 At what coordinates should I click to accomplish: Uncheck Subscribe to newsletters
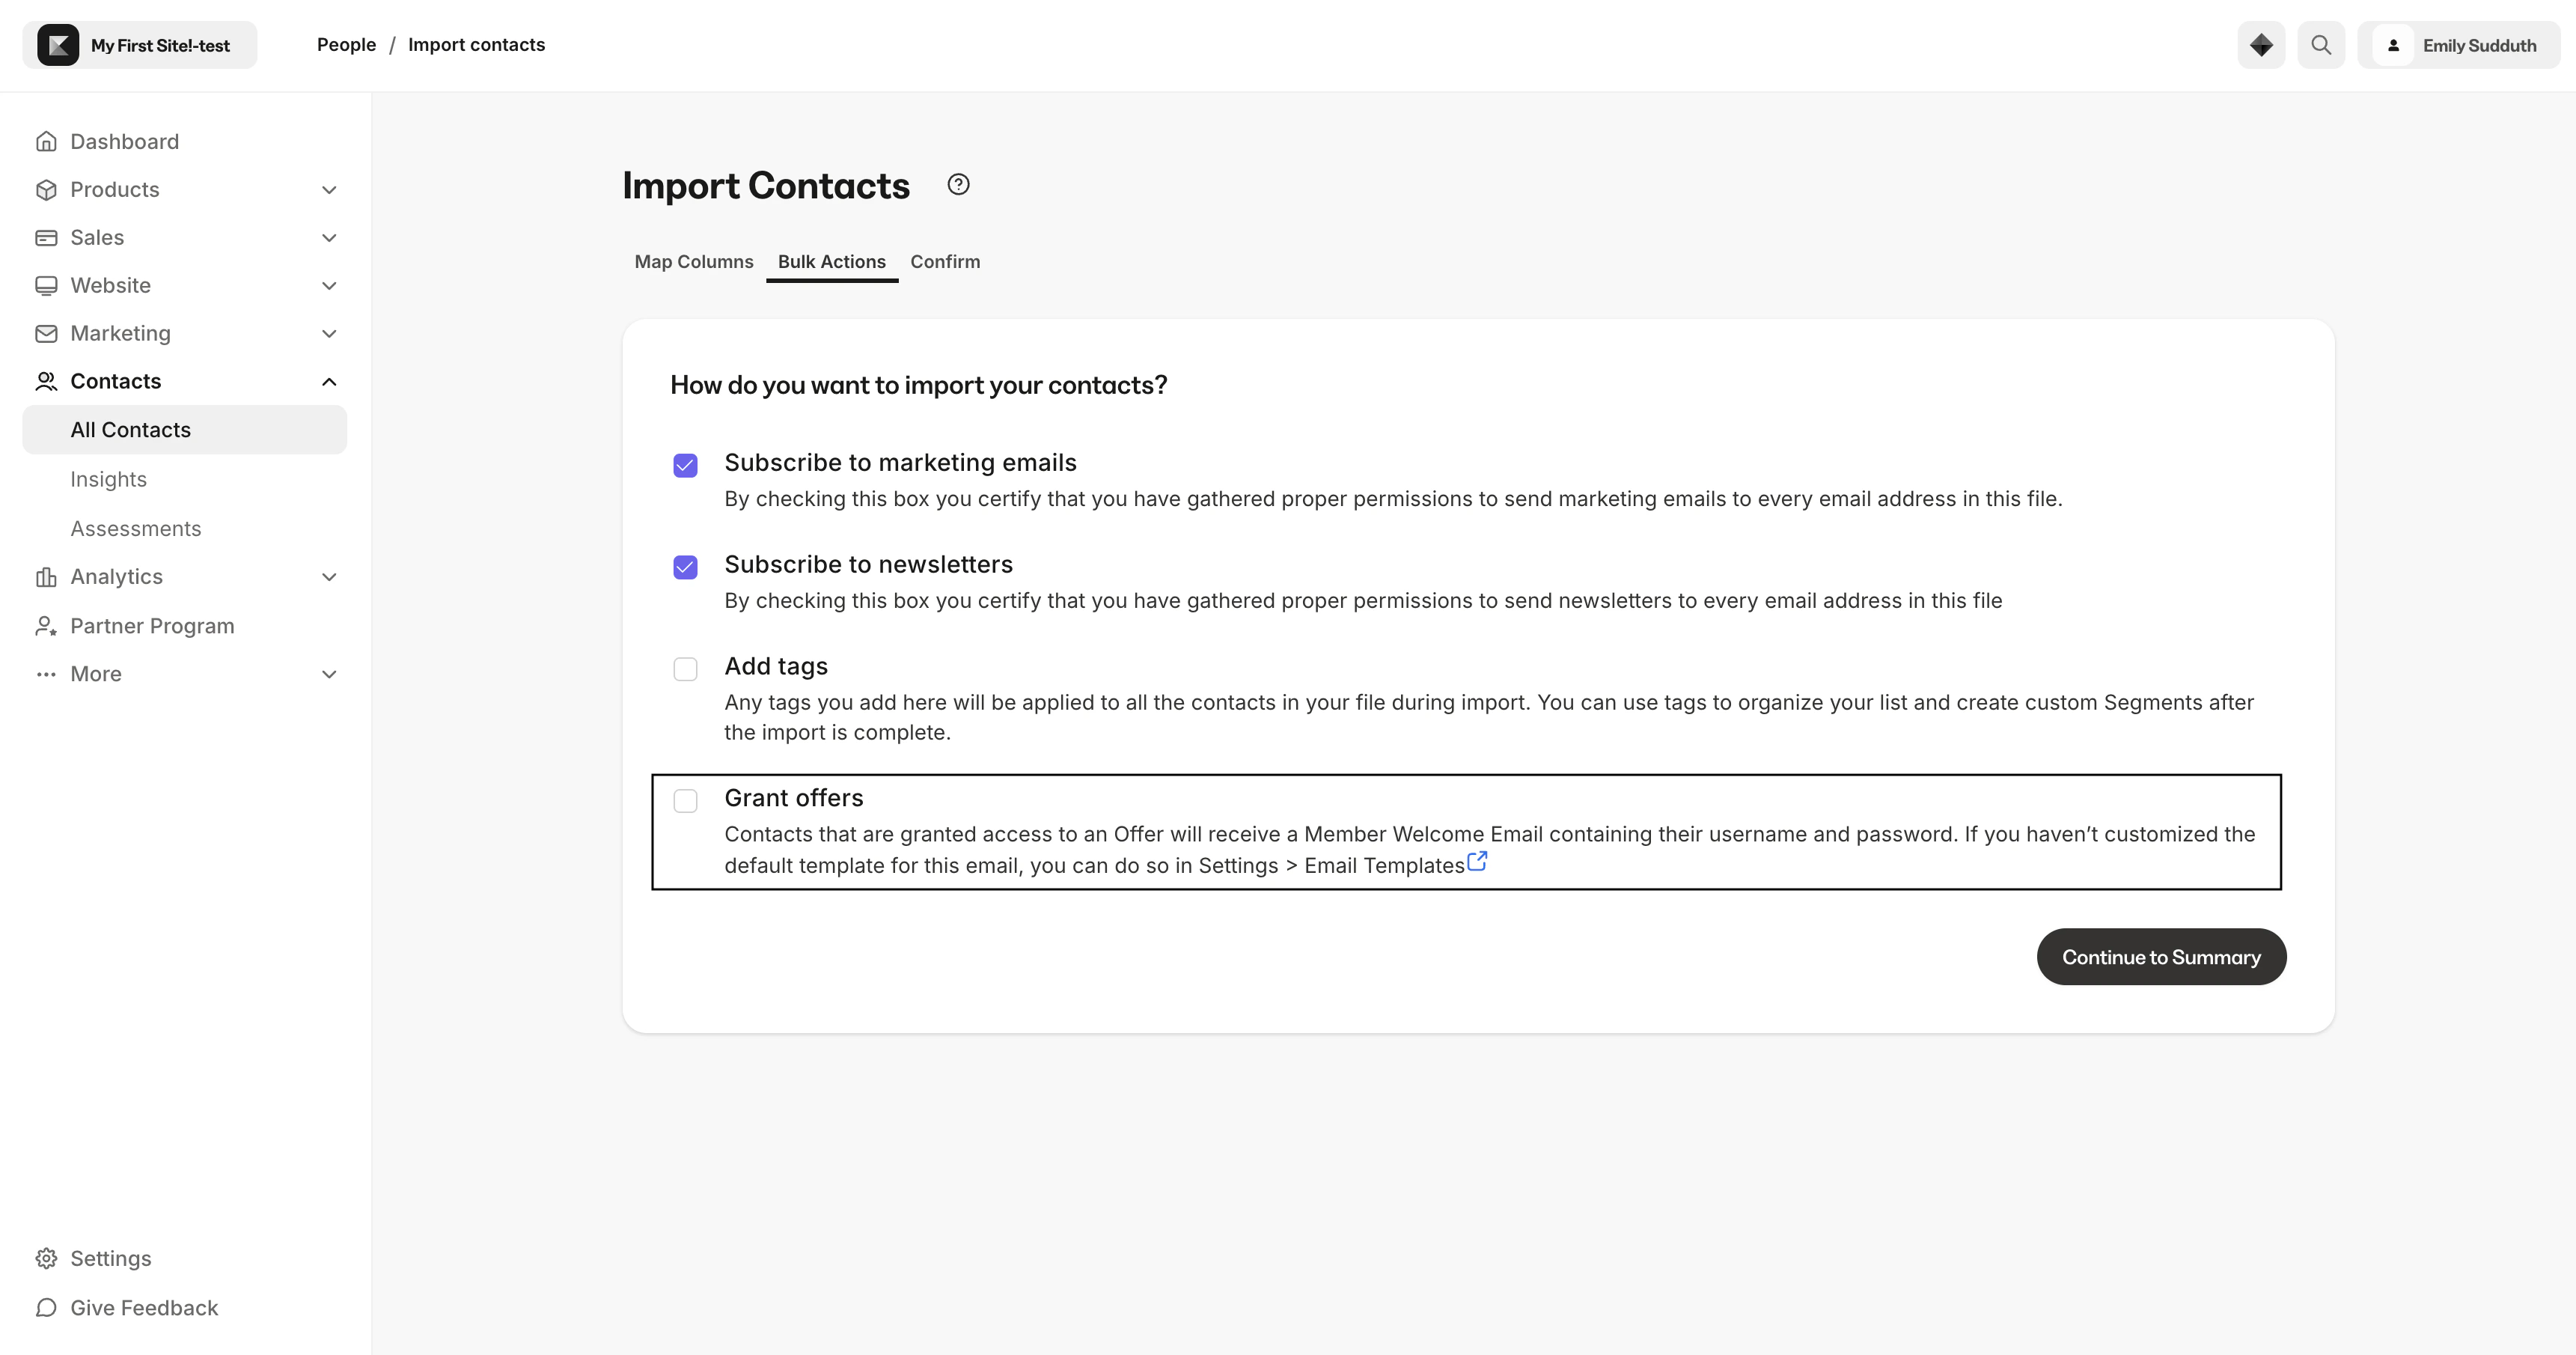pyautogui.click(x=685, y=567)
